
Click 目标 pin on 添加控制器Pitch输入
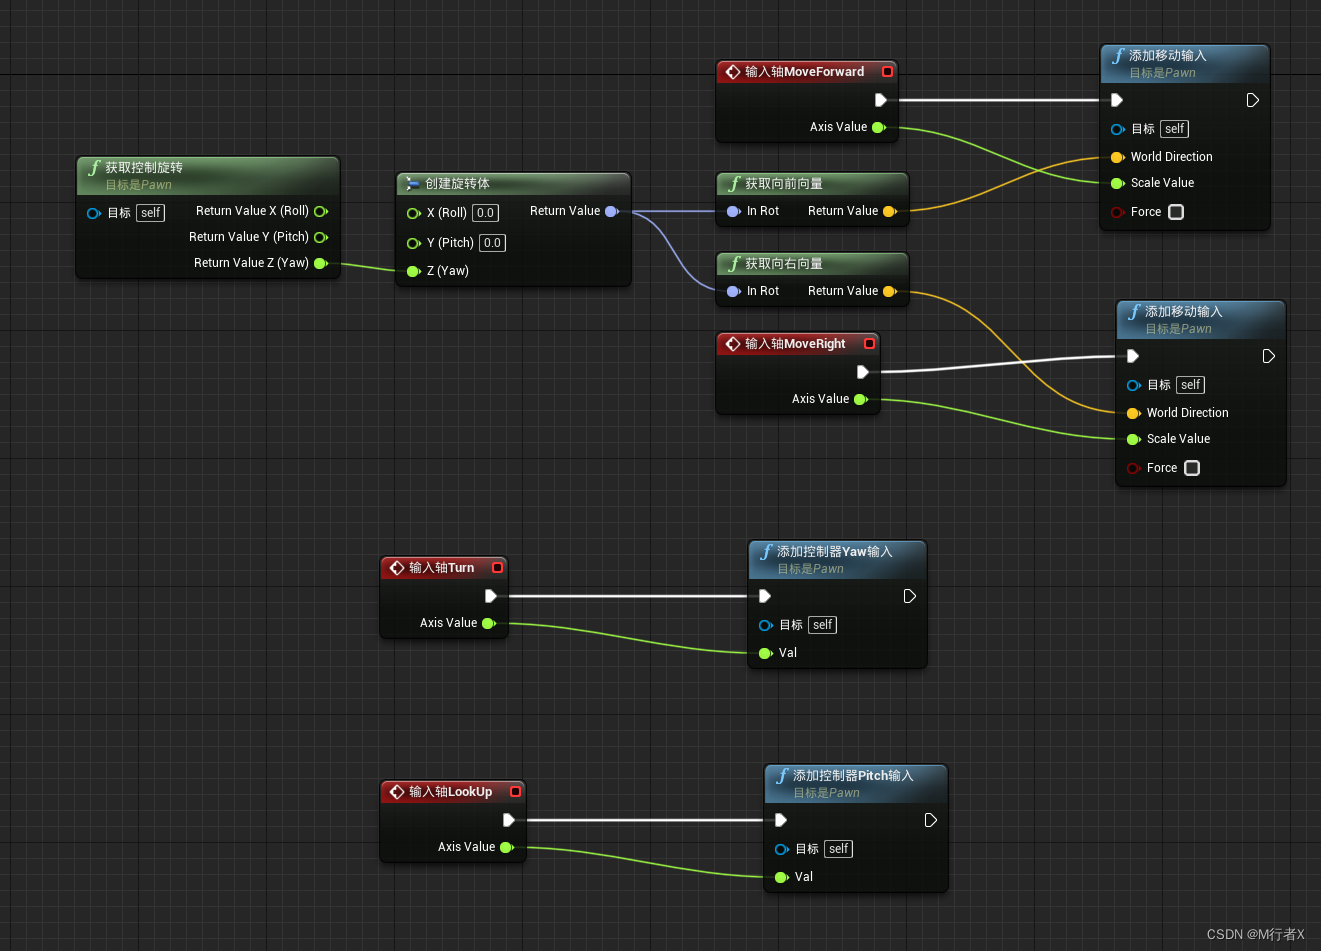pyautogui.click(x=782, y=849)
